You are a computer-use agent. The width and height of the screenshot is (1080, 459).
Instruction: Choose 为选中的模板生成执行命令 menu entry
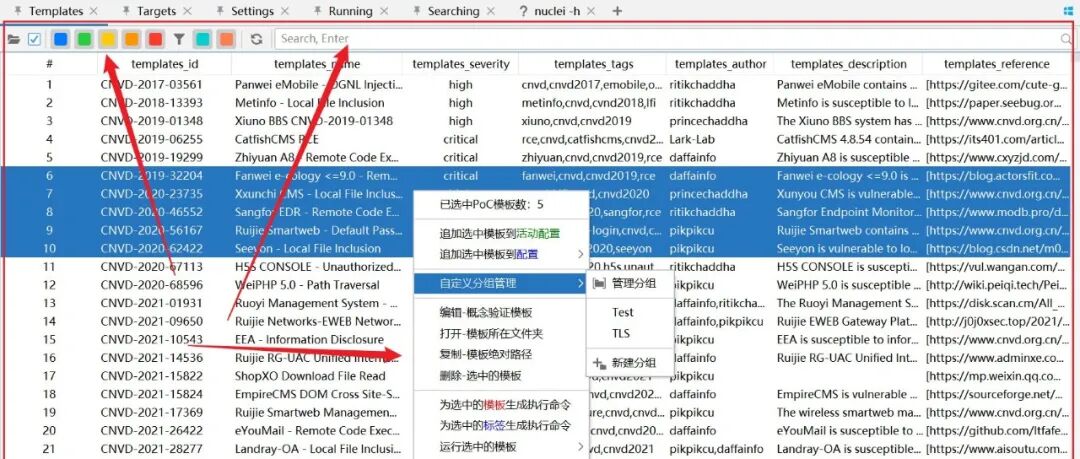pyautogui.click(x=501, y=405)
